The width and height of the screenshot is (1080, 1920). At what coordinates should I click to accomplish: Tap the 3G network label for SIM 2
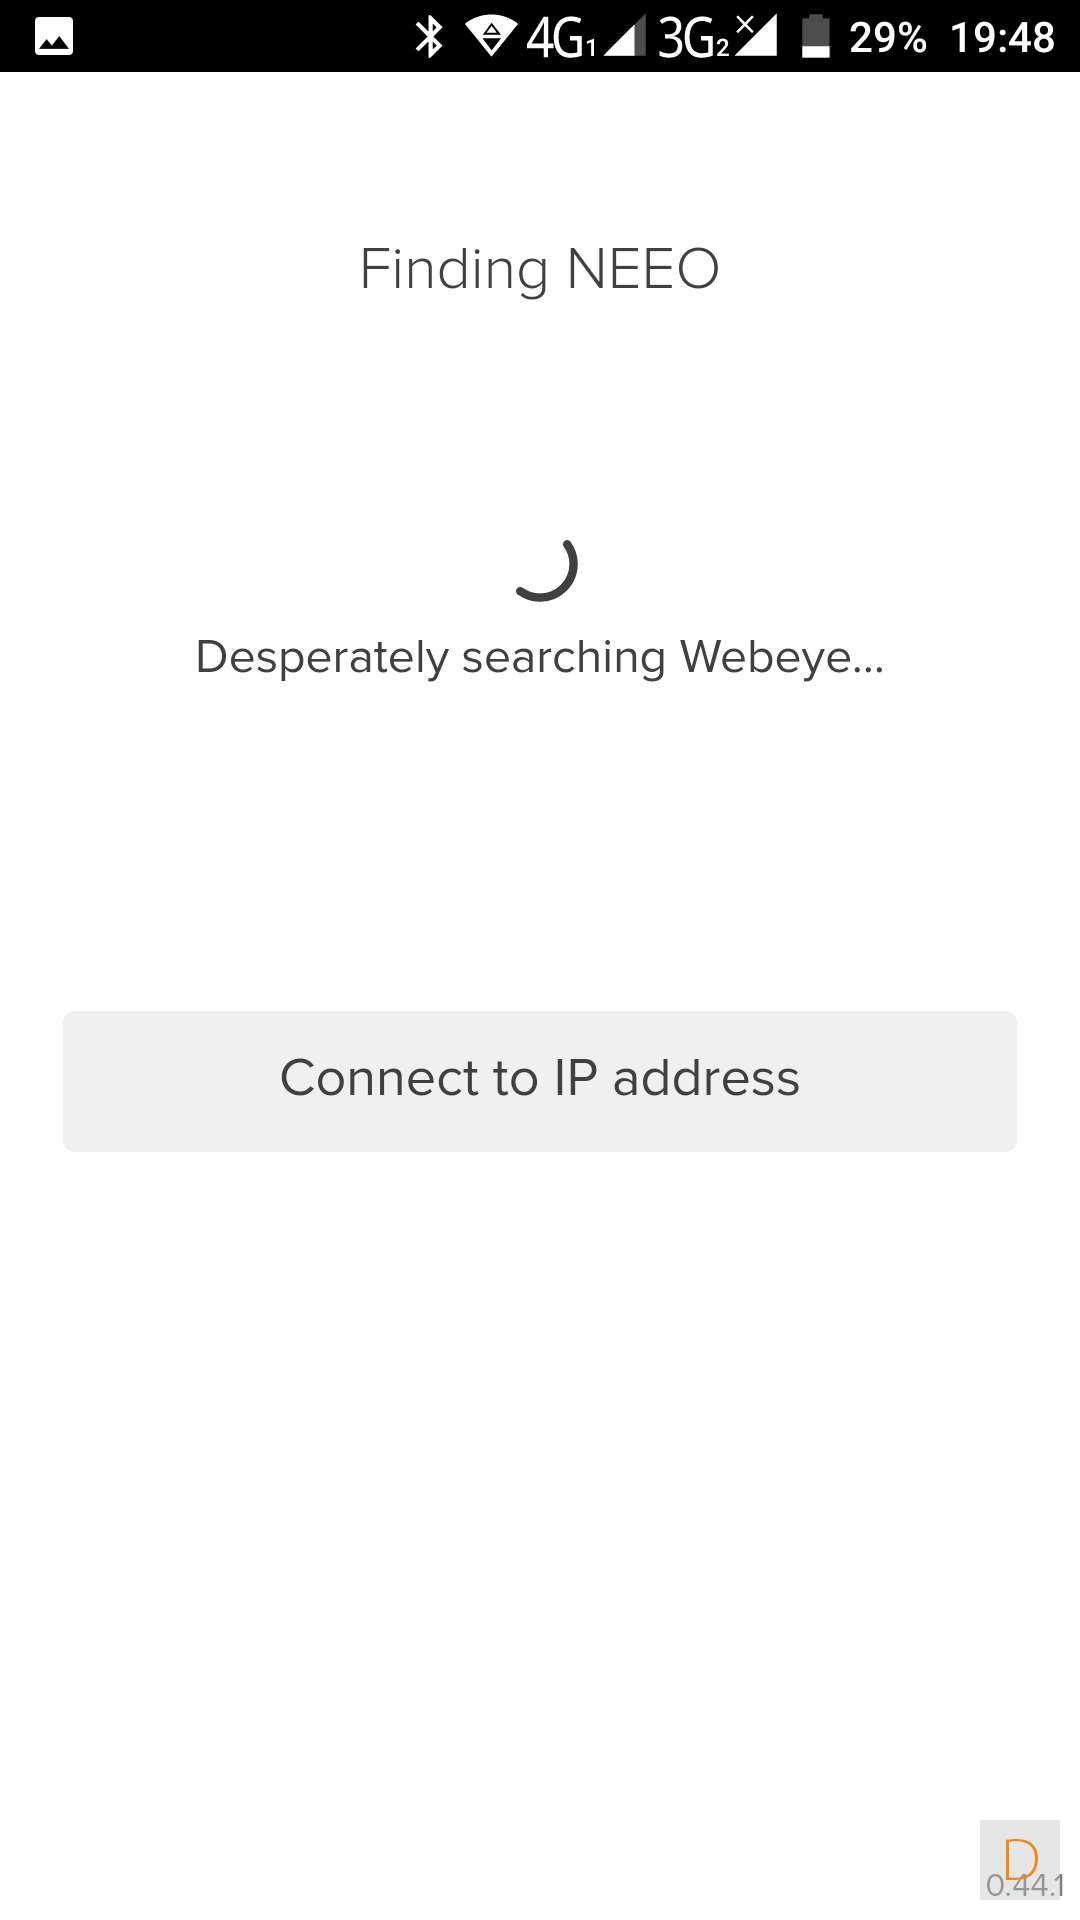(693, 38)
